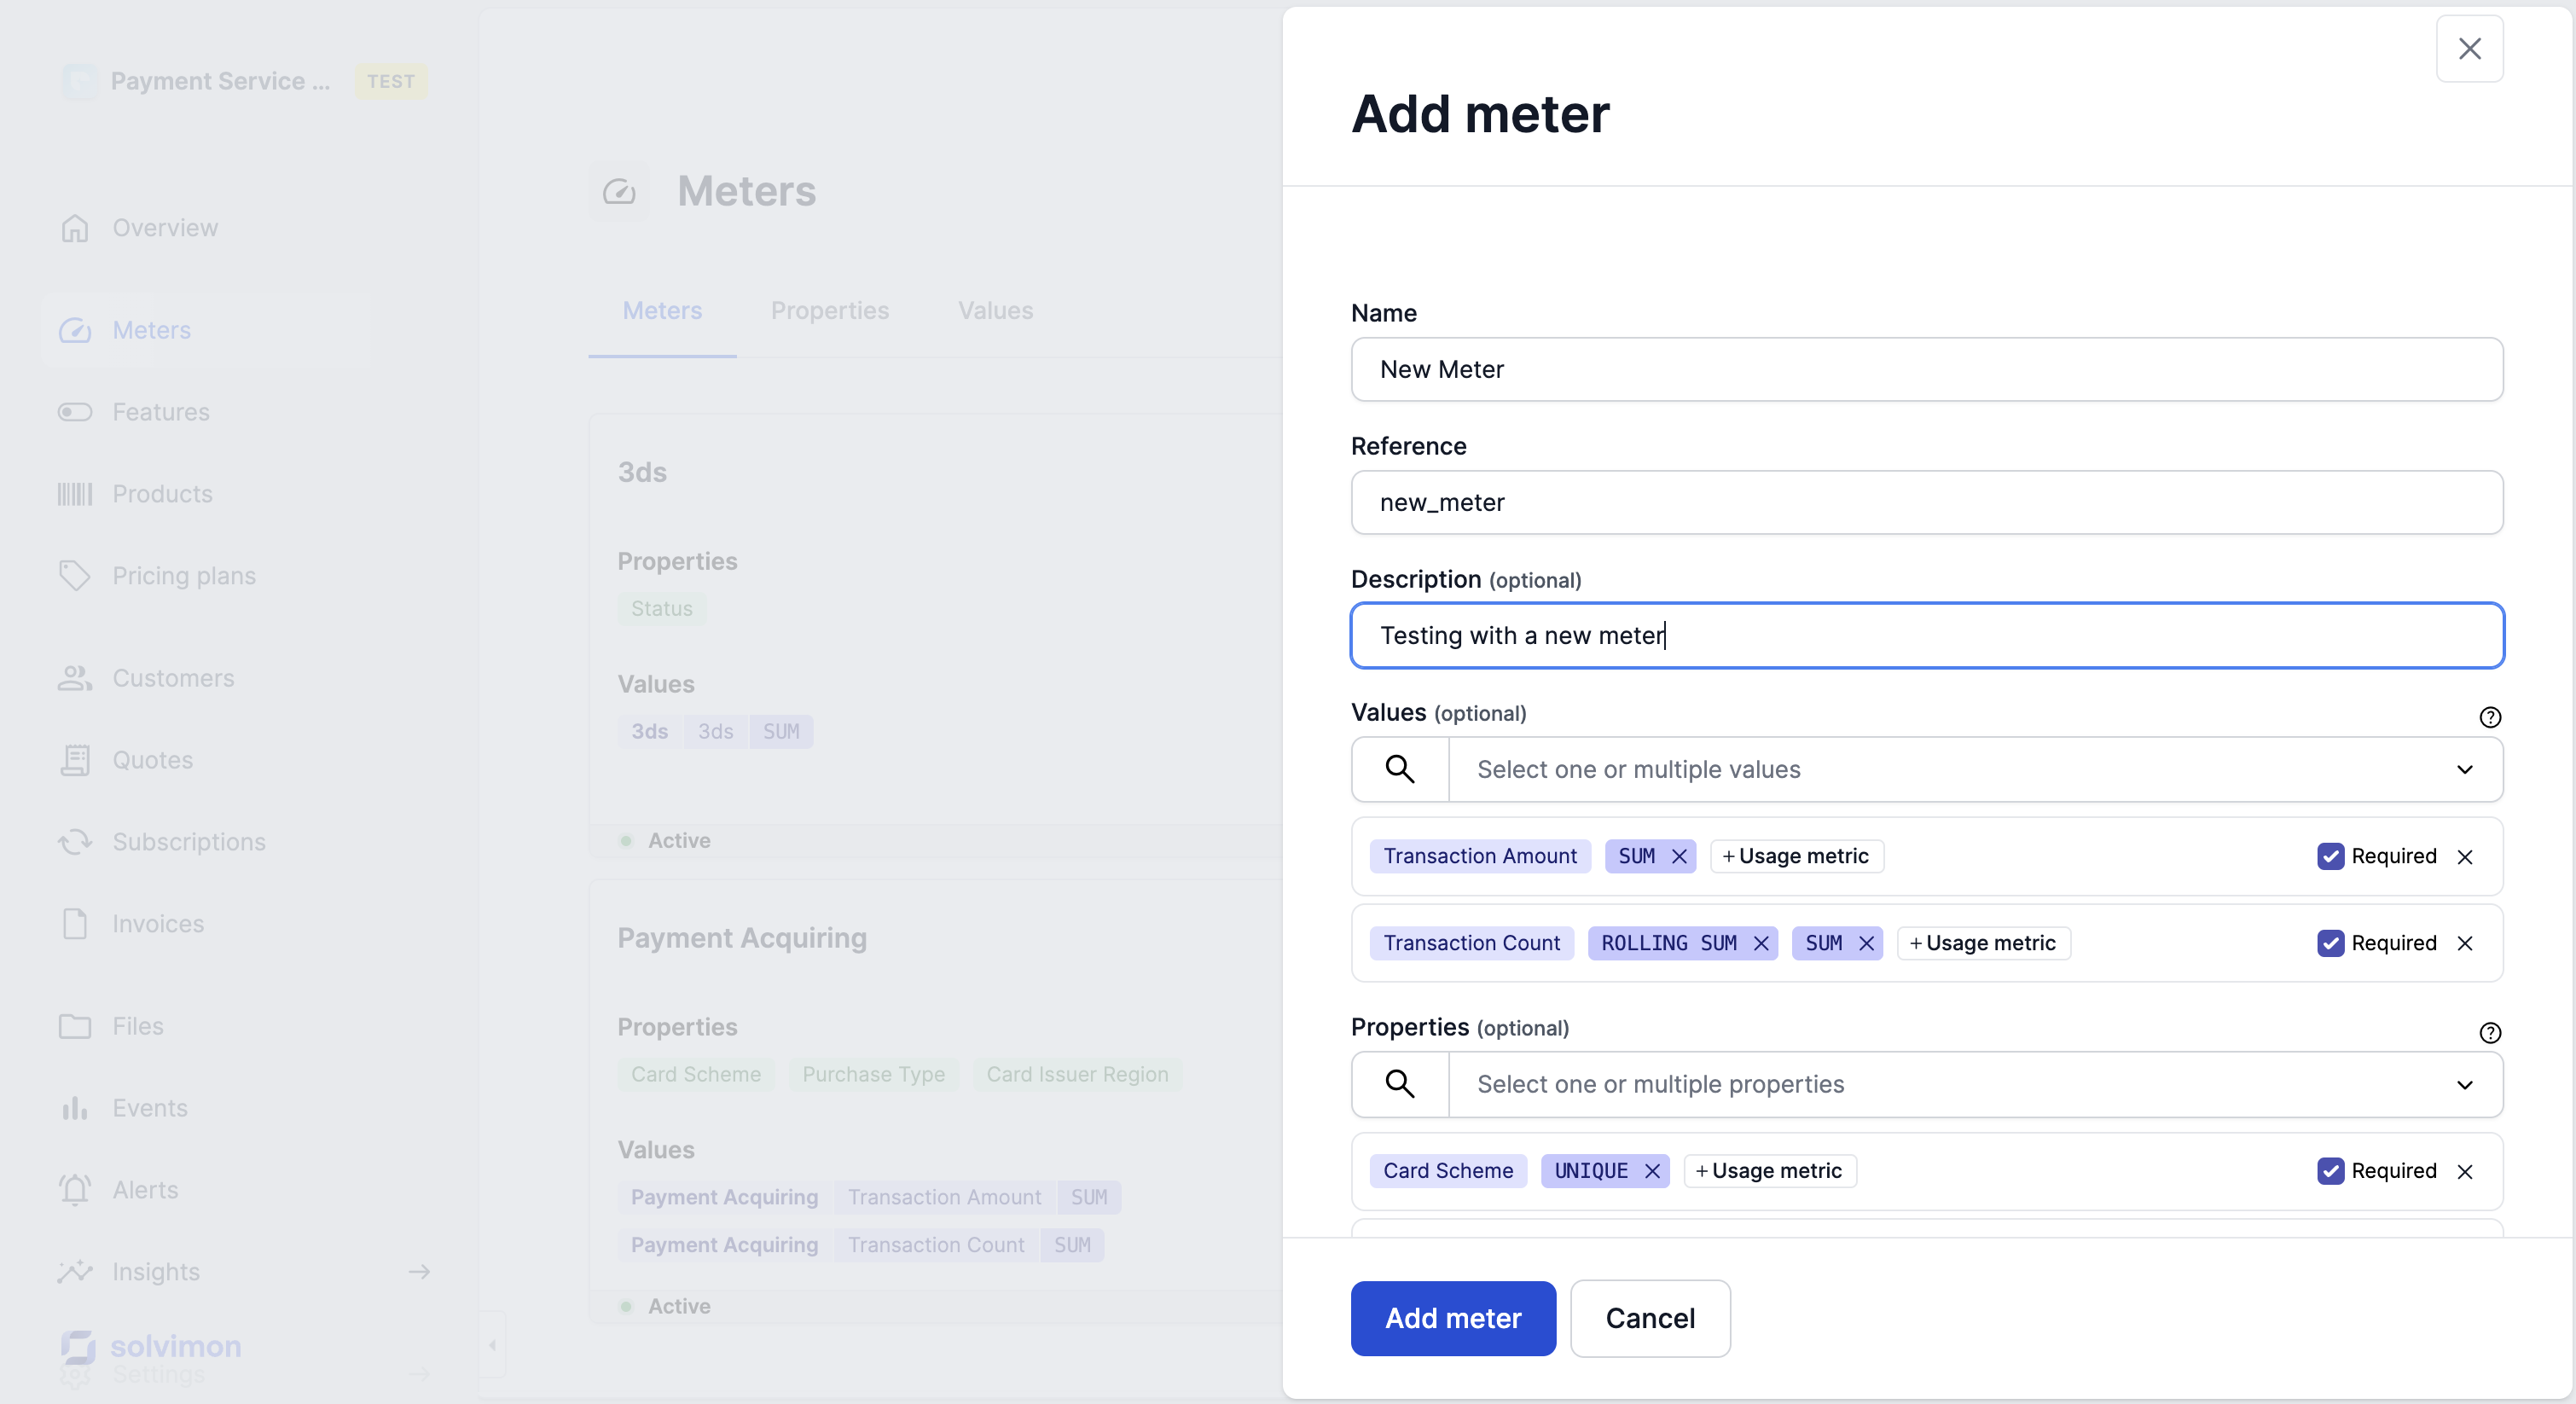Open the Values tab
2576x1404 pixels.
click(x=995, y=310)
